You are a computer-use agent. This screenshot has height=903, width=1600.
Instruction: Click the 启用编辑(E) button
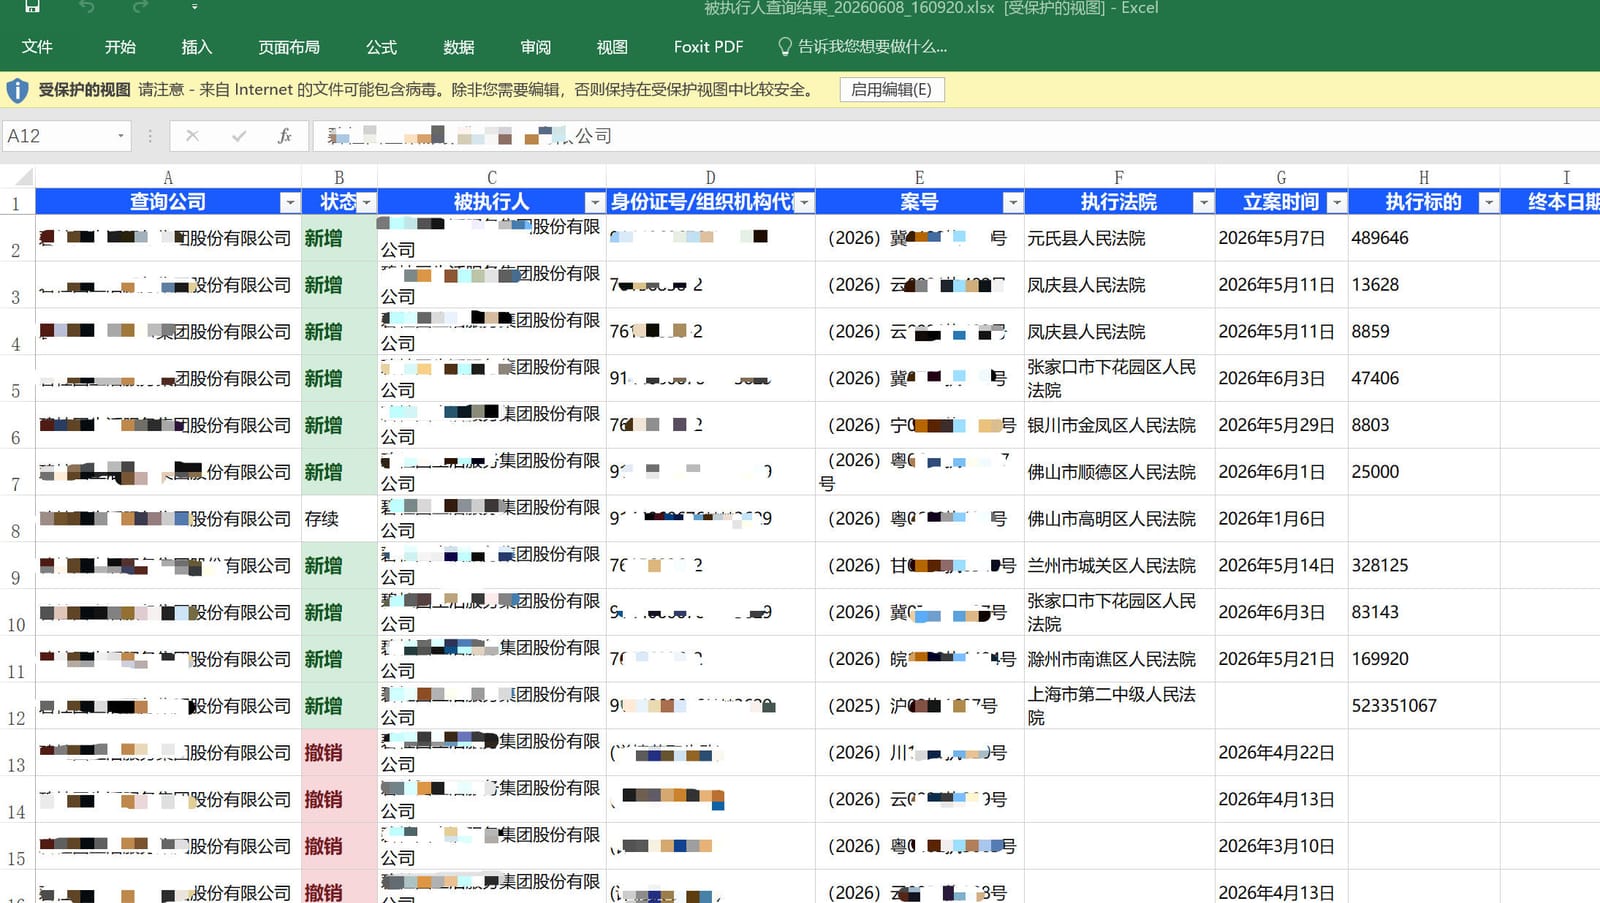point(891,90)
